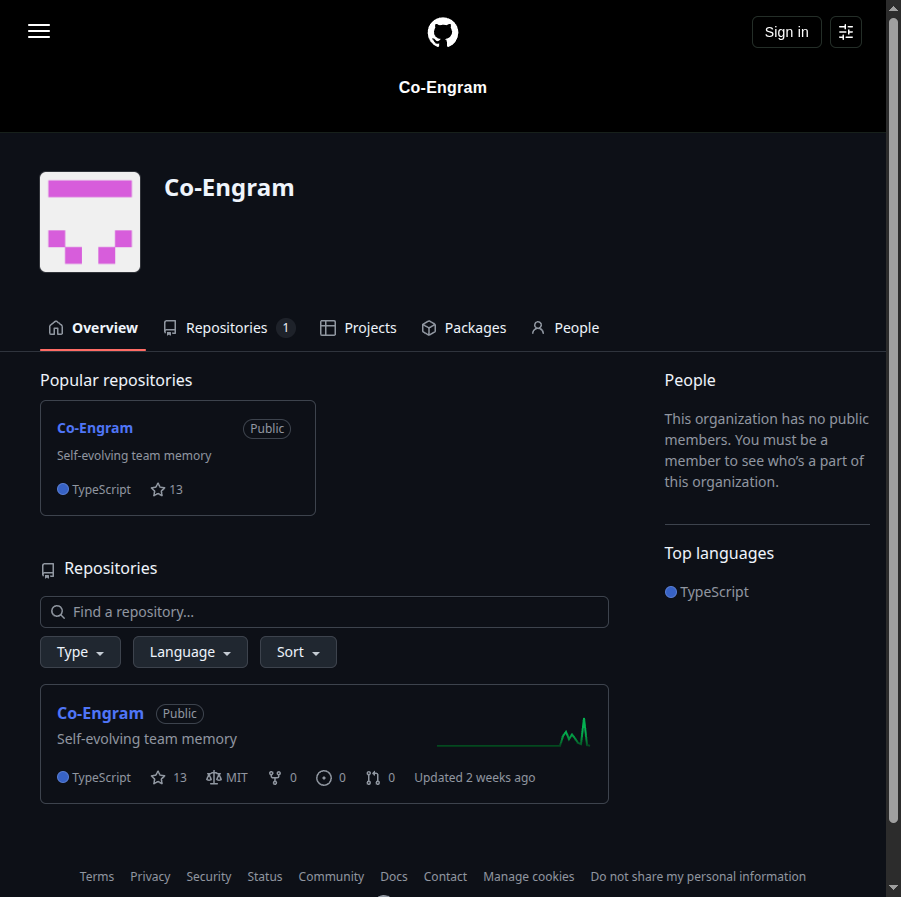The height and width of the screenshot is (897, 901).
Task: Click the table icon in Projects tab
Action: pyautogui.click(x=328, y=328)
